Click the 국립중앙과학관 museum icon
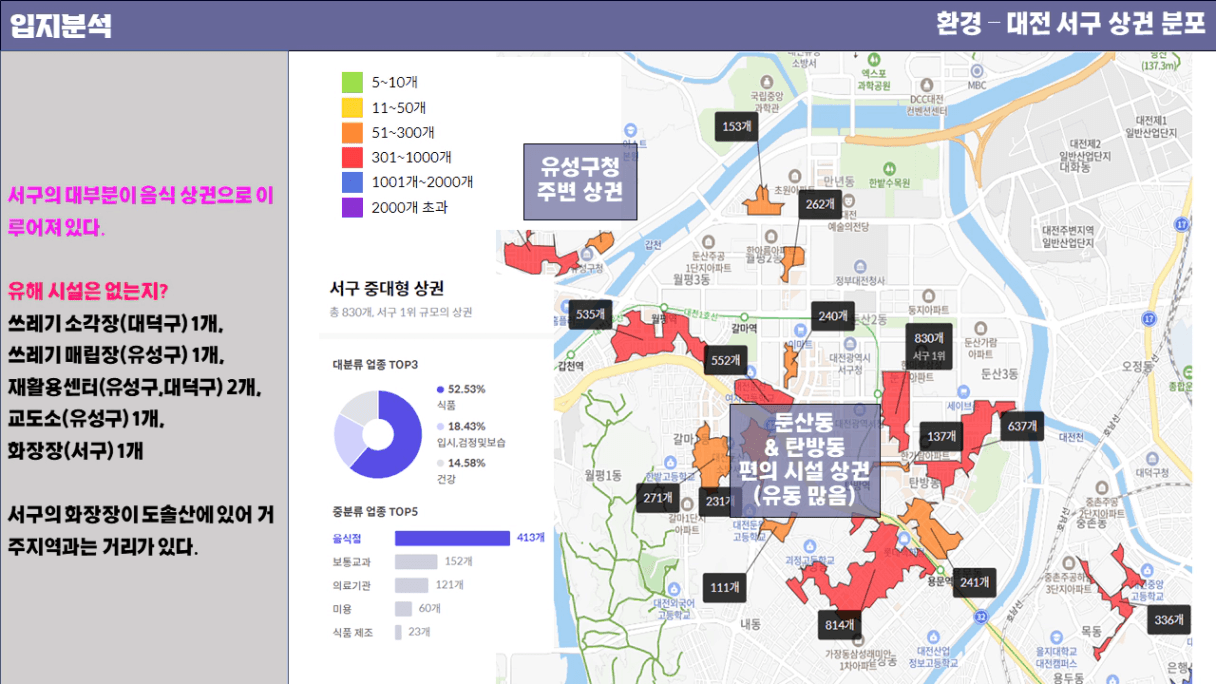1216x684 pixels. point(768,83)
